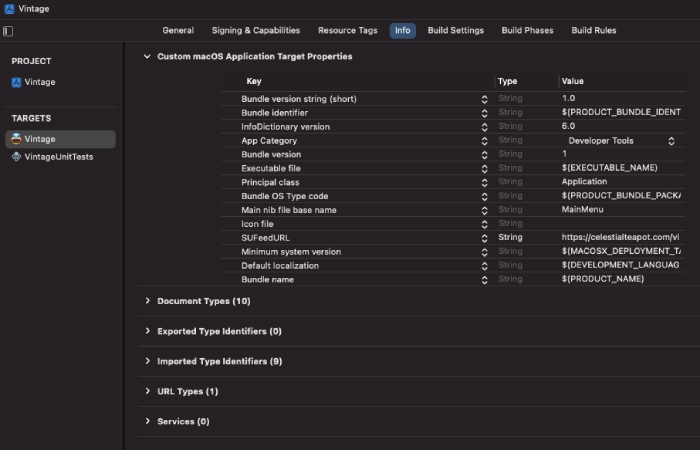Click the https://celestialteapot.com value
The image size is (700, 450).
click(621, 237)
